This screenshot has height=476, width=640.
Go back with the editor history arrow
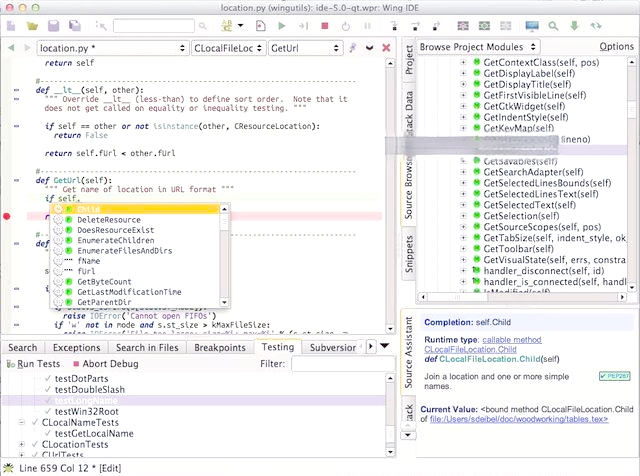pos(11,48)
